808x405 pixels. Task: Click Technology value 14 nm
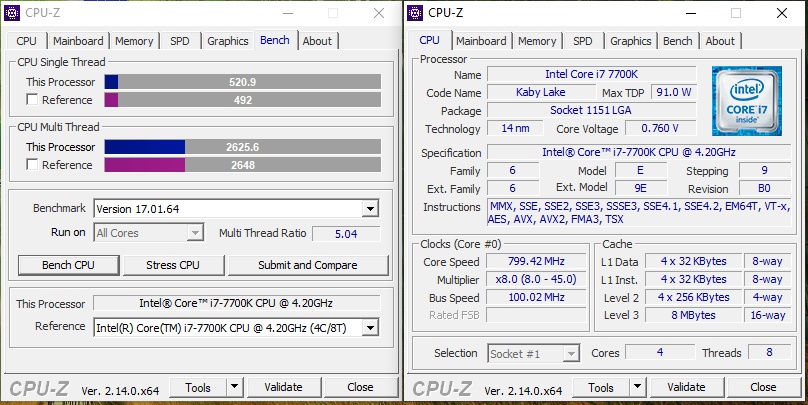pyautogui.click(x=515, y=128)
